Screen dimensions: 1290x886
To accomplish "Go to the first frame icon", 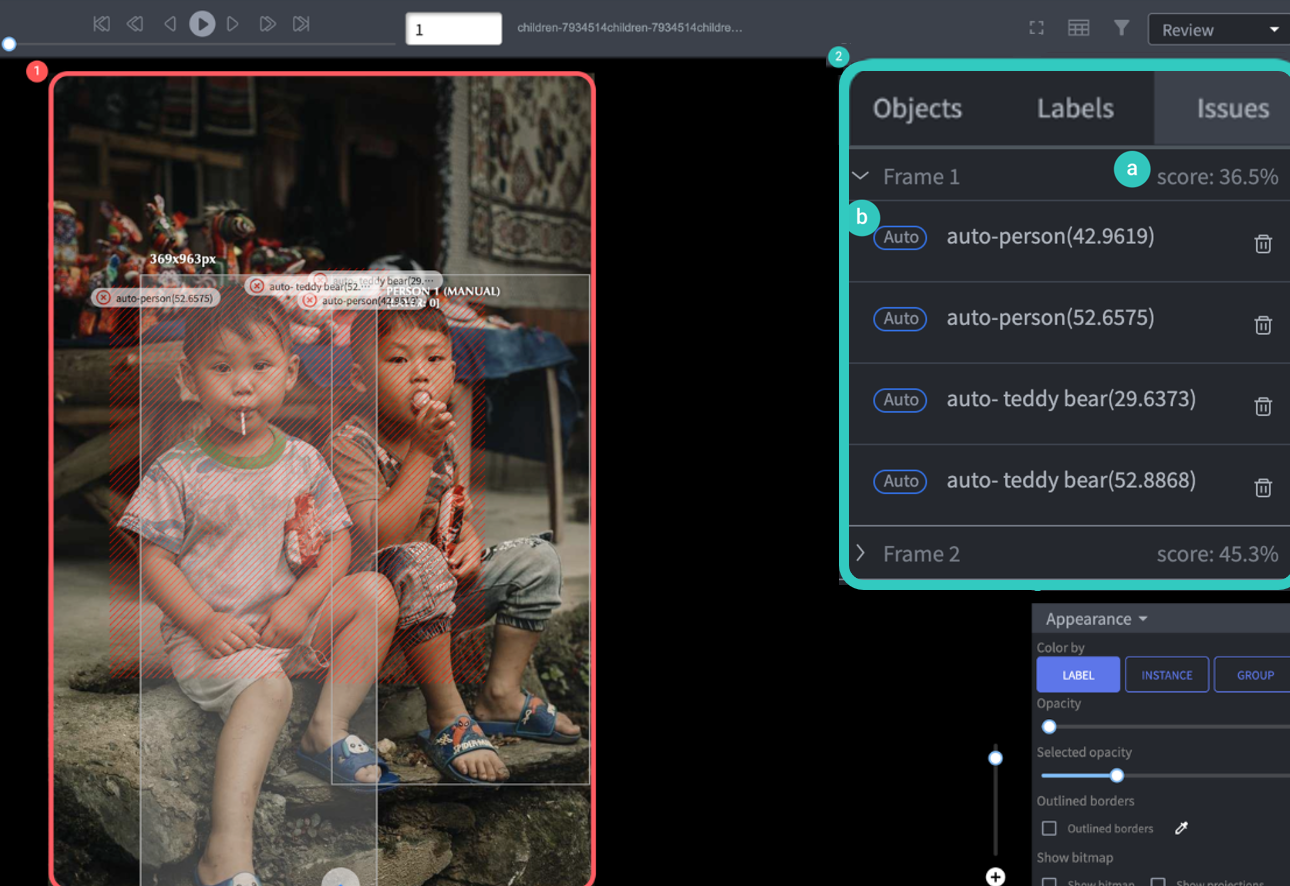I will tap(101, 24).
